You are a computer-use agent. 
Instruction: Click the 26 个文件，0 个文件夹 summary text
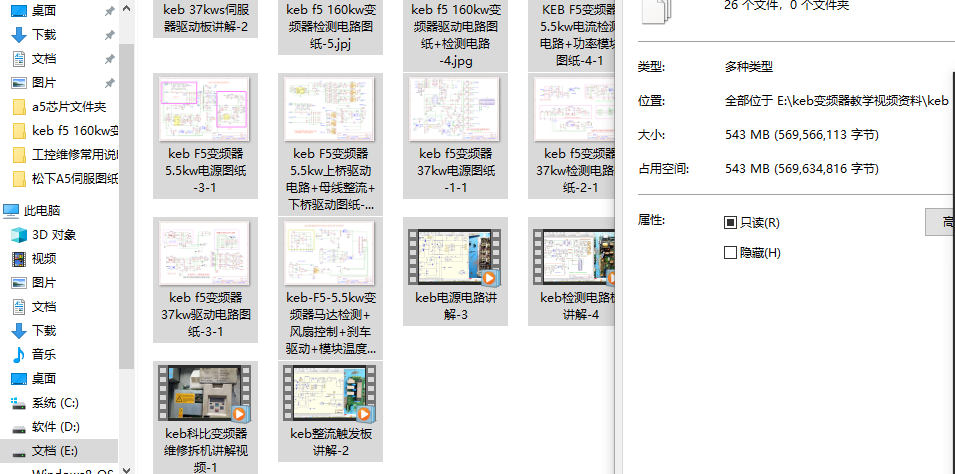(786, 6)
